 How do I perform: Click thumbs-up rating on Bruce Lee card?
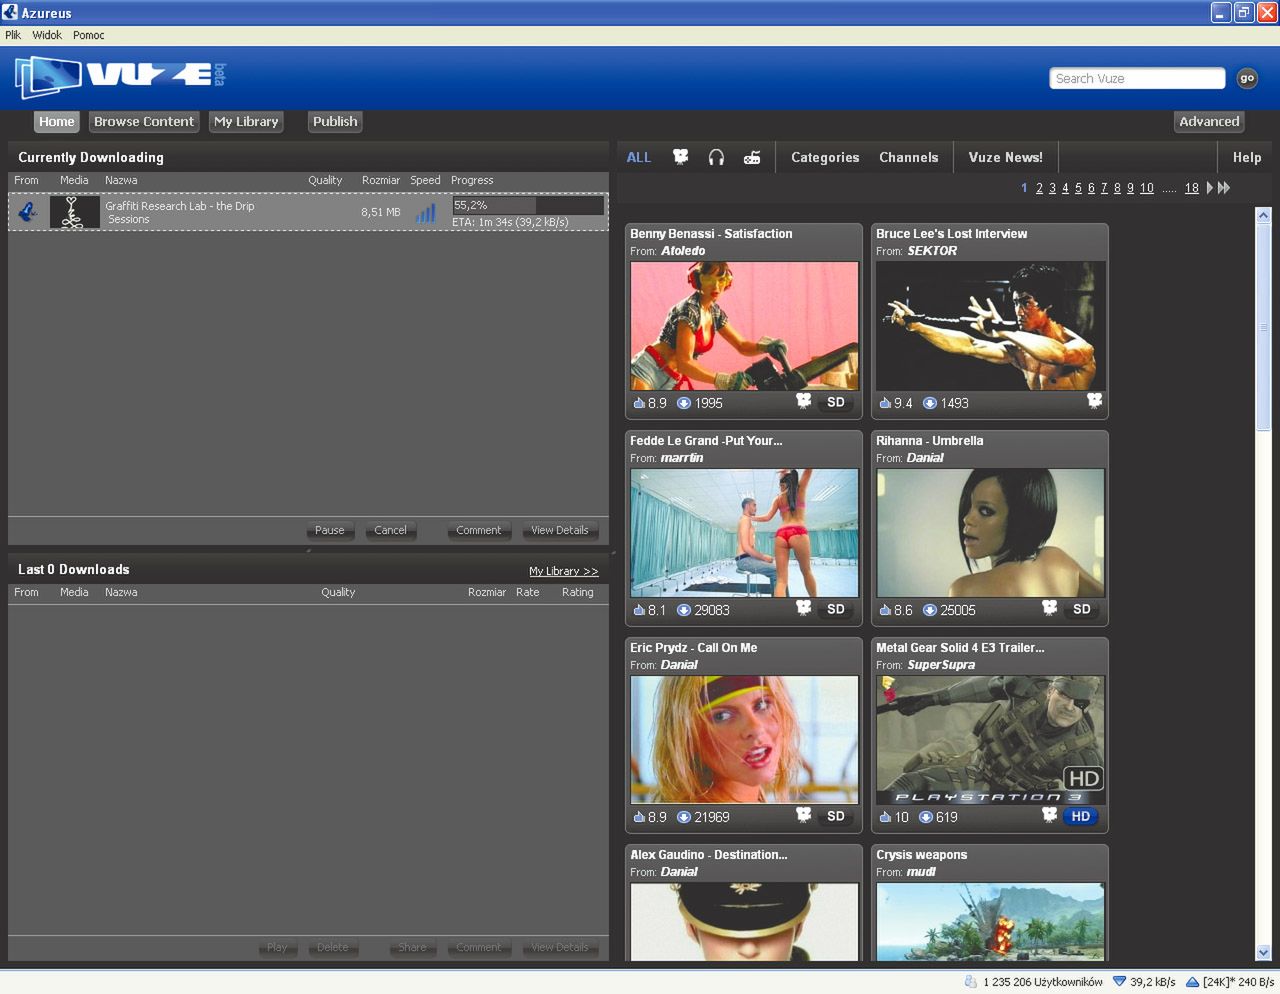(885, 403)
